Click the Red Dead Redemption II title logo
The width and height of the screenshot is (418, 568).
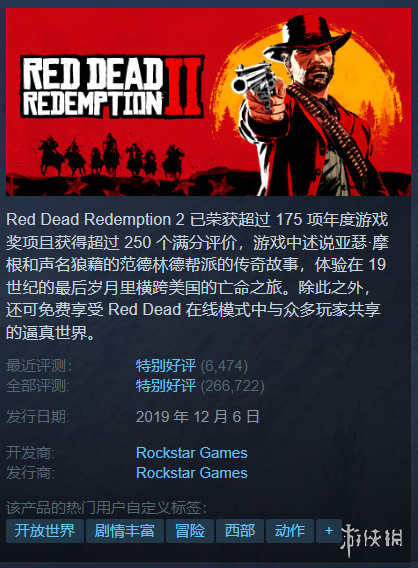coord(112,87)
